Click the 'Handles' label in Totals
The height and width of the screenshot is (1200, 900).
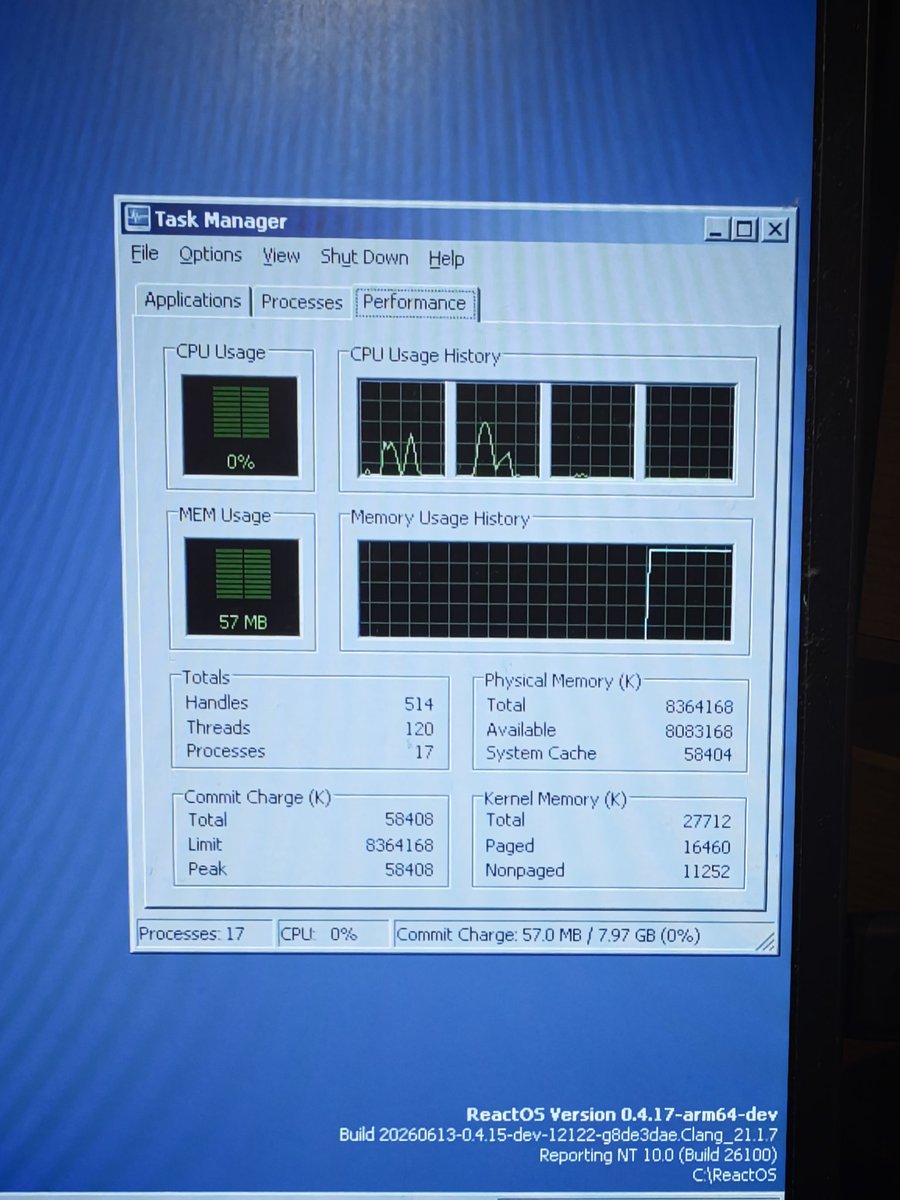(x=216, y=703)
